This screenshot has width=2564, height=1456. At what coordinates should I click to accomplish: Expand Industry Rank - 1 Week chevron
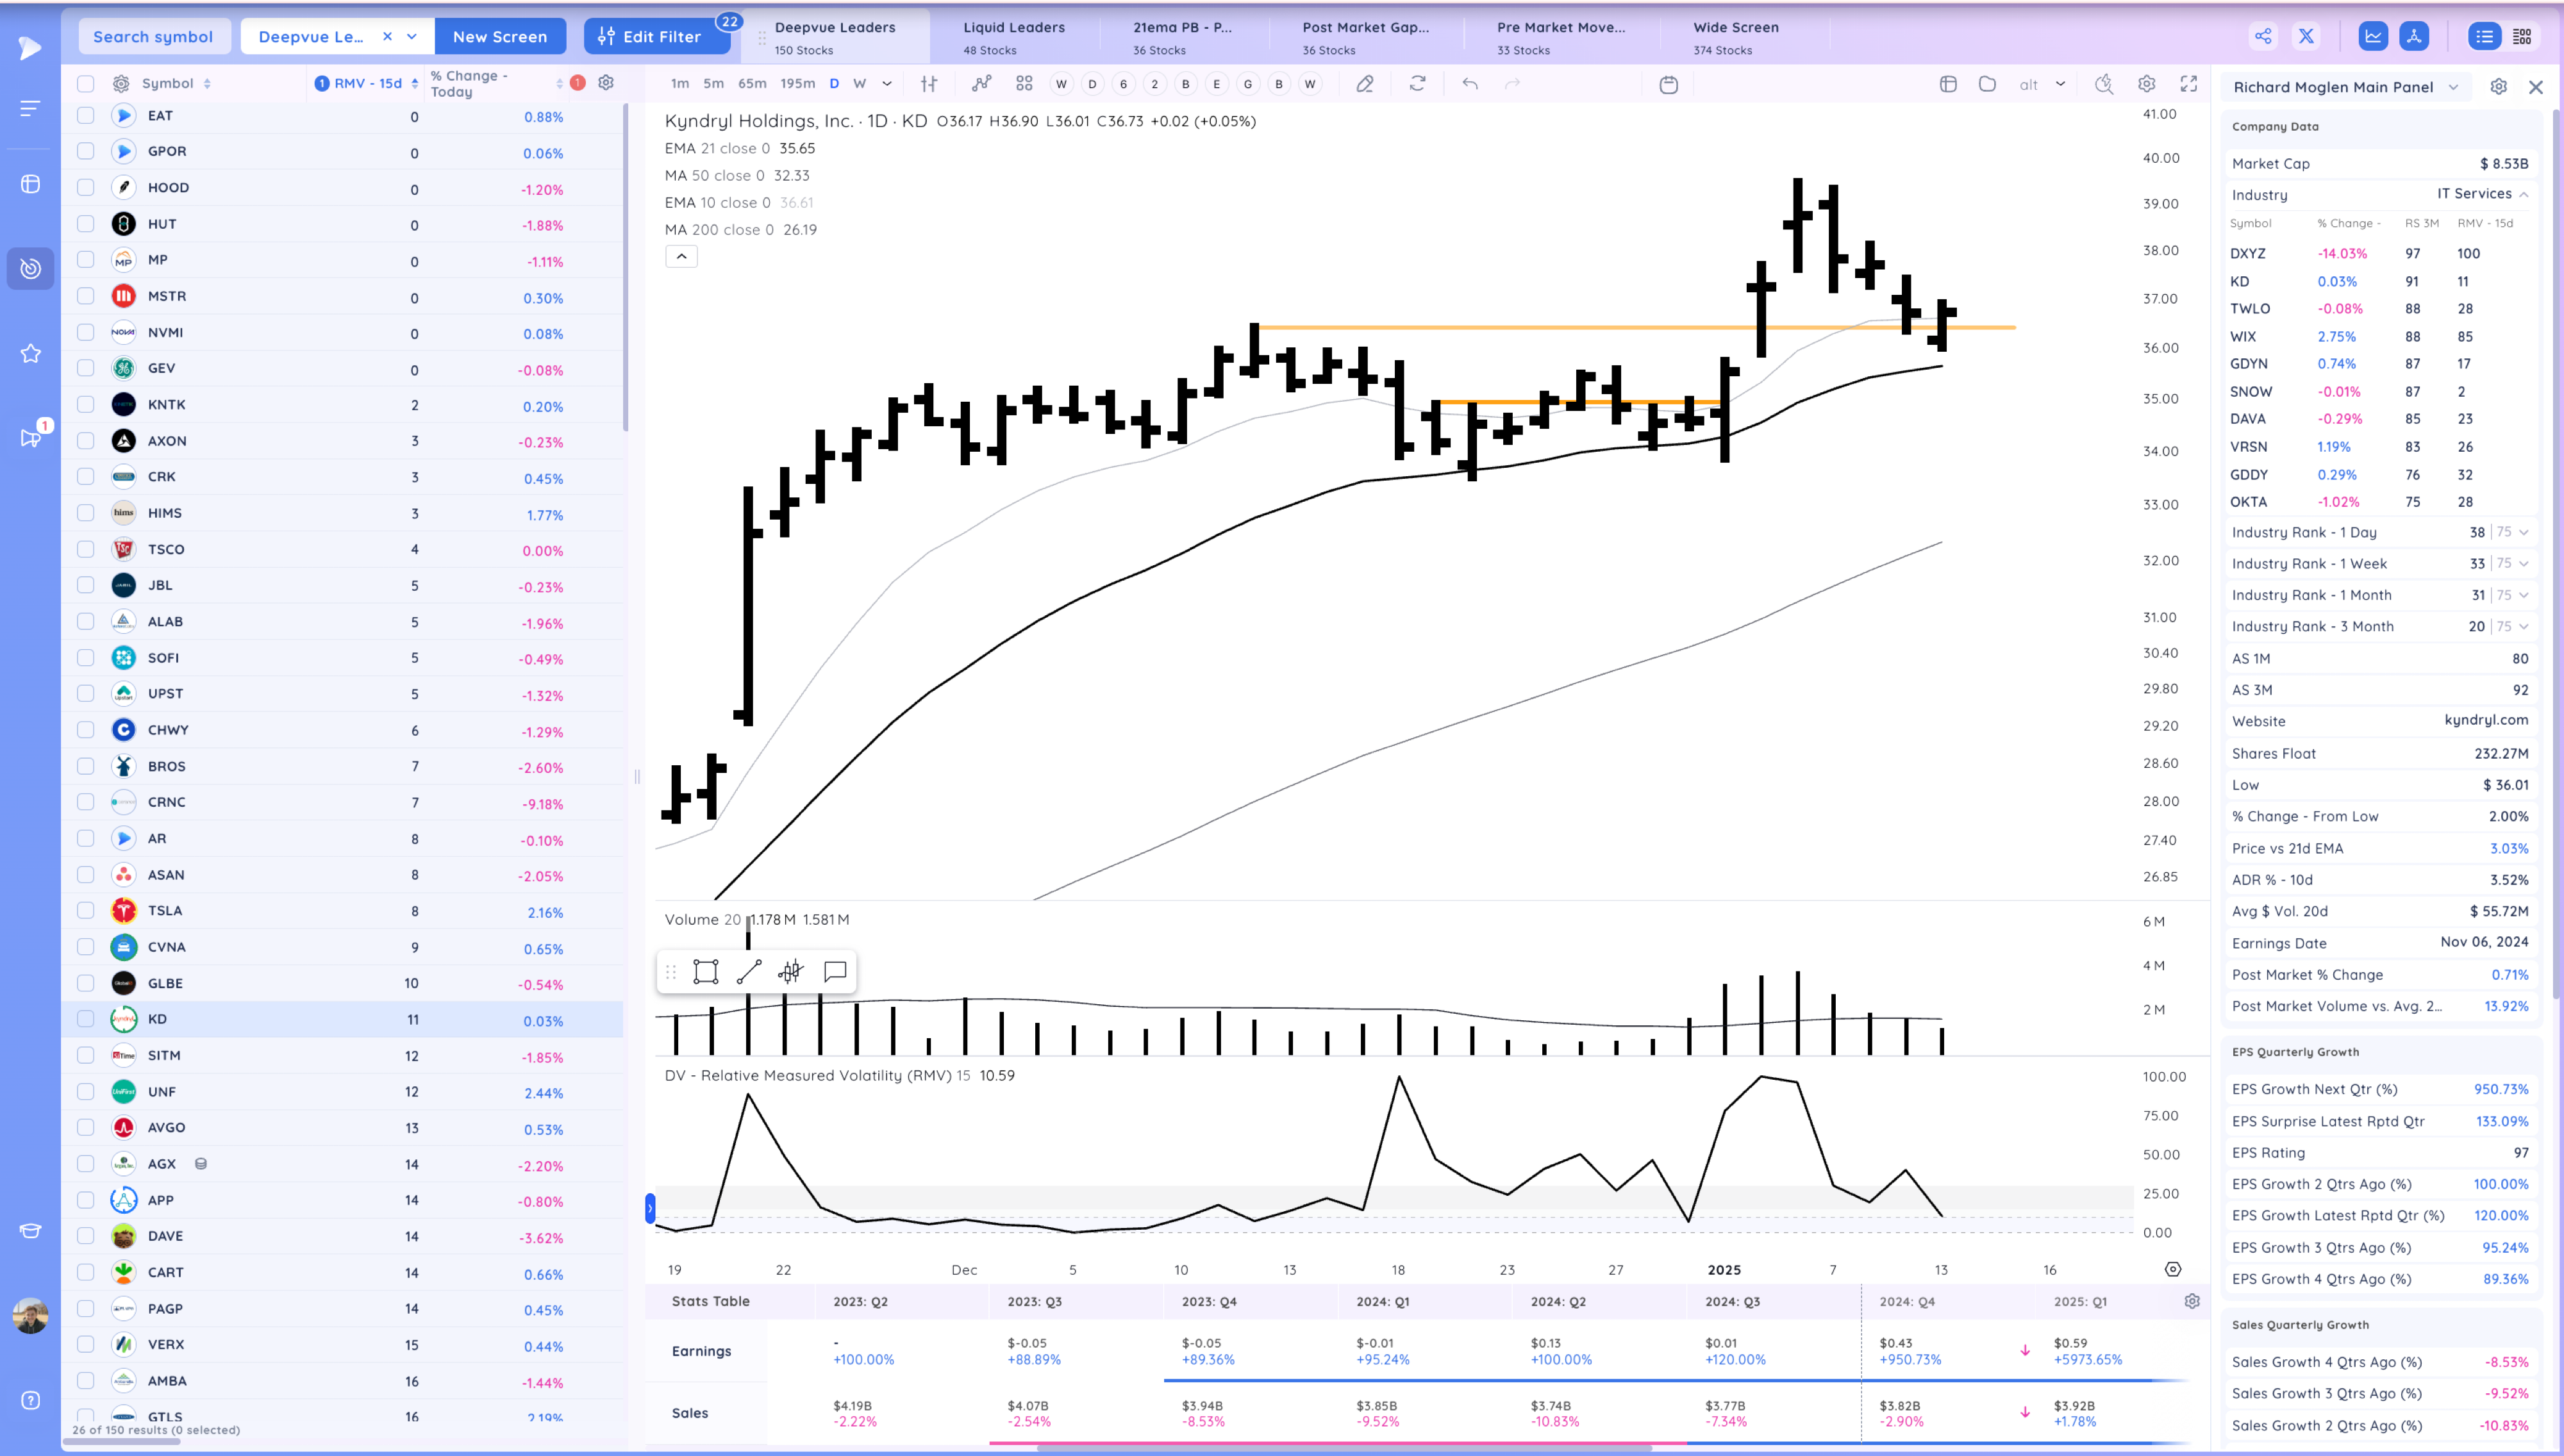point(2524,563)
